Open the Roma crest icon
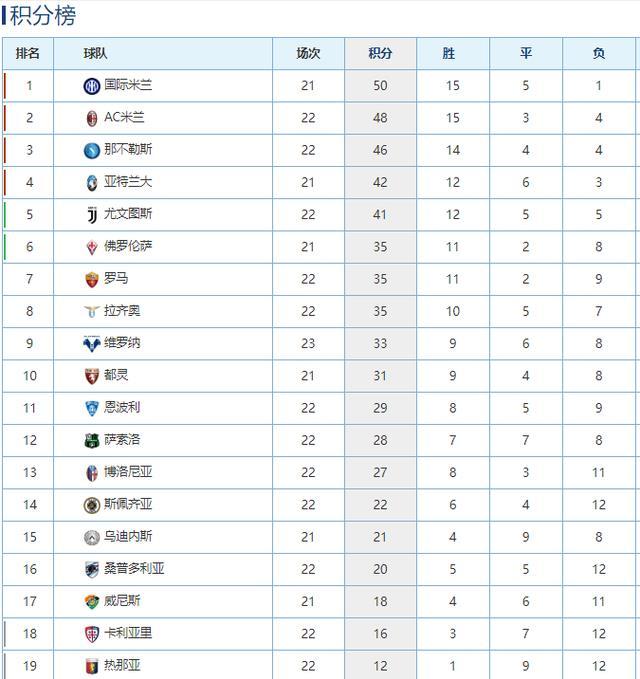The image size is (640, 679). 91,279
